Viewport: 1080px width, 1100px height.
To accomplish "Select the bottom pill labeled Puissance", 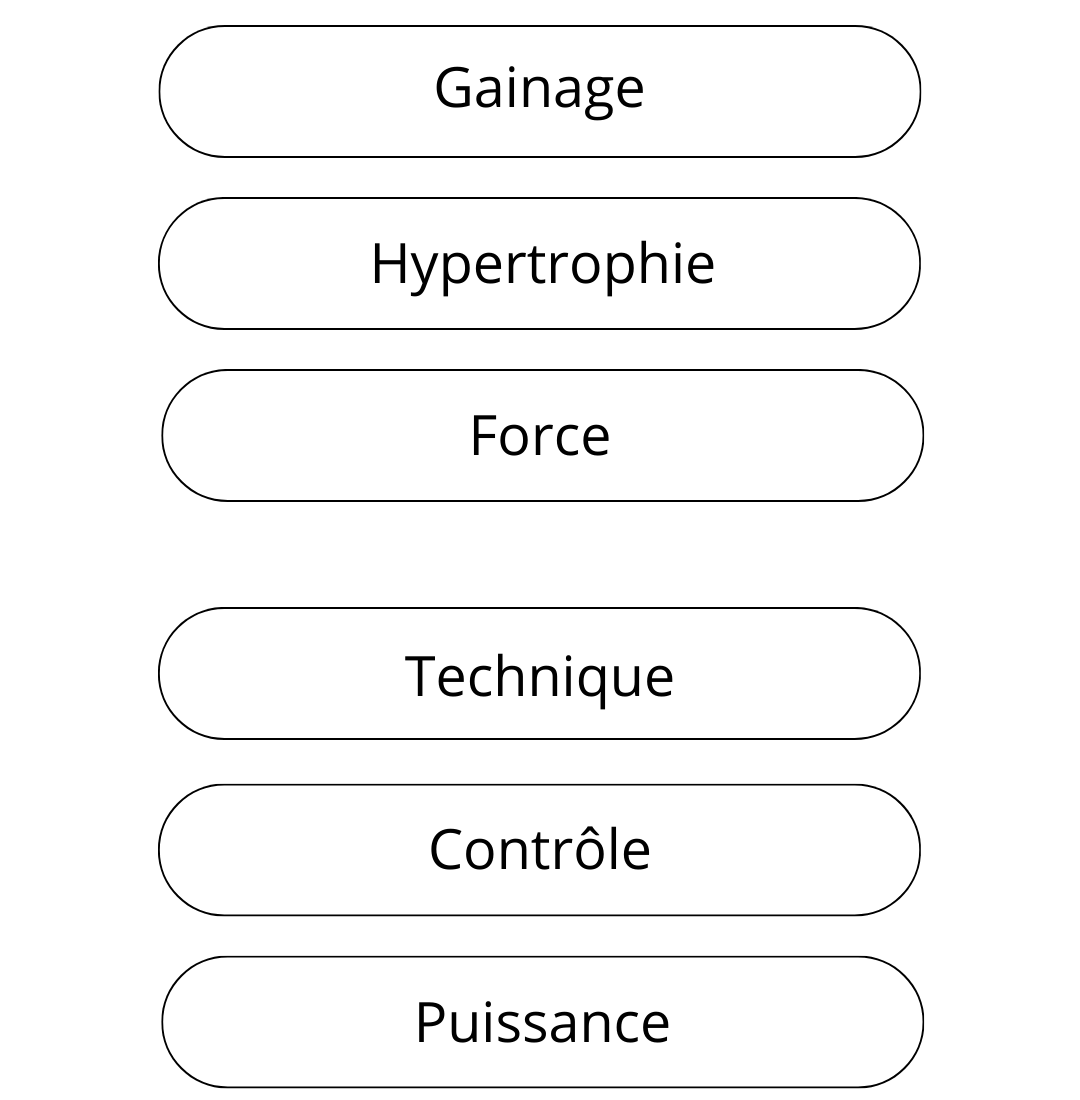I will pyautogui.click(x=541, y=1021).
